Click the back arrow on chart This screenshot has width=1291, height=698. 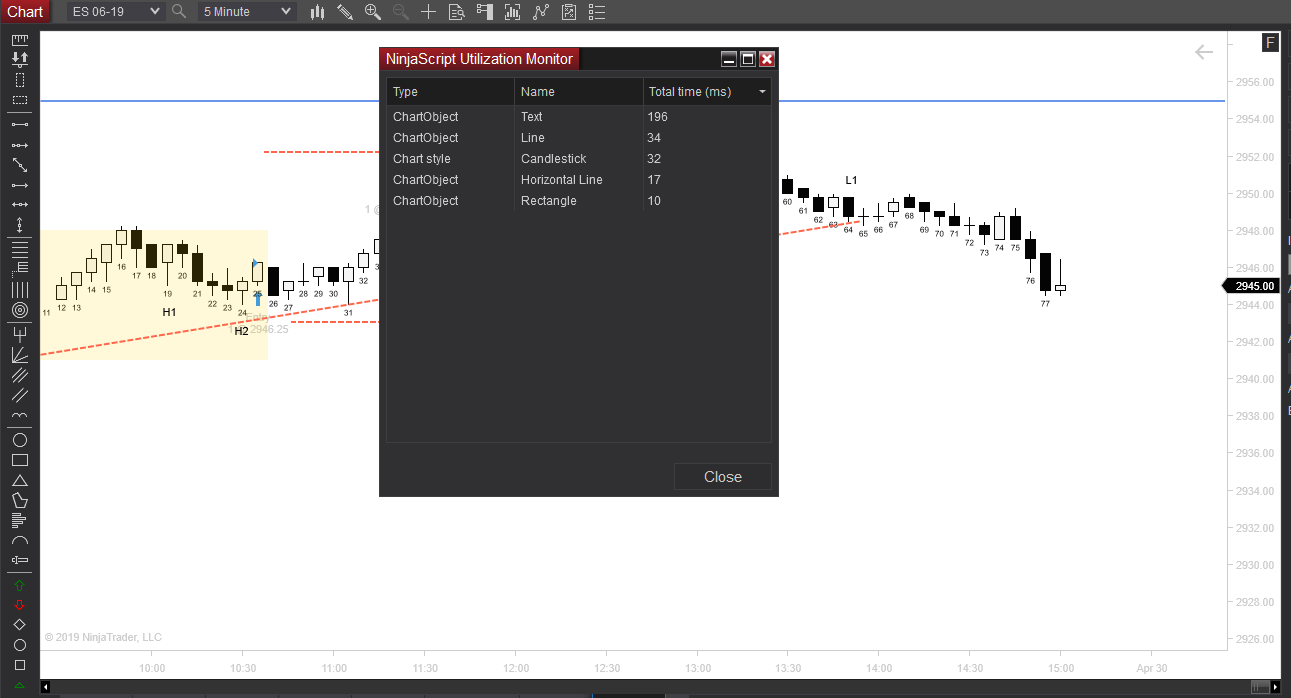pyautogui.click(x=1204, y=52)
